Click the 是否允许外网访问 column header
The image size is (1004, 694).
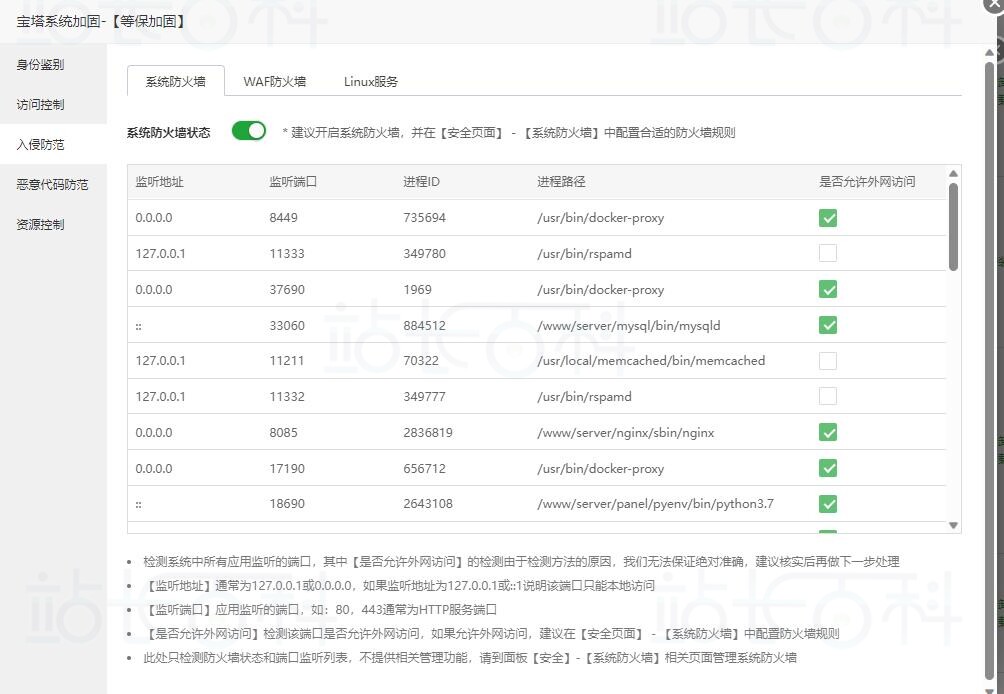click(x=867, y=182)
